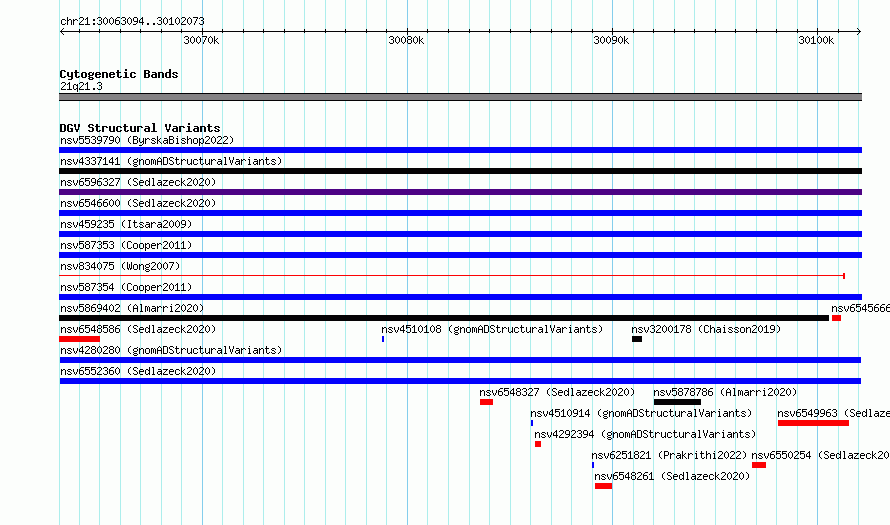890x525 pixels.
Task: Click the nsv5539790 (ByrskaBishop2022) label
Action: [x=147, y=140]
